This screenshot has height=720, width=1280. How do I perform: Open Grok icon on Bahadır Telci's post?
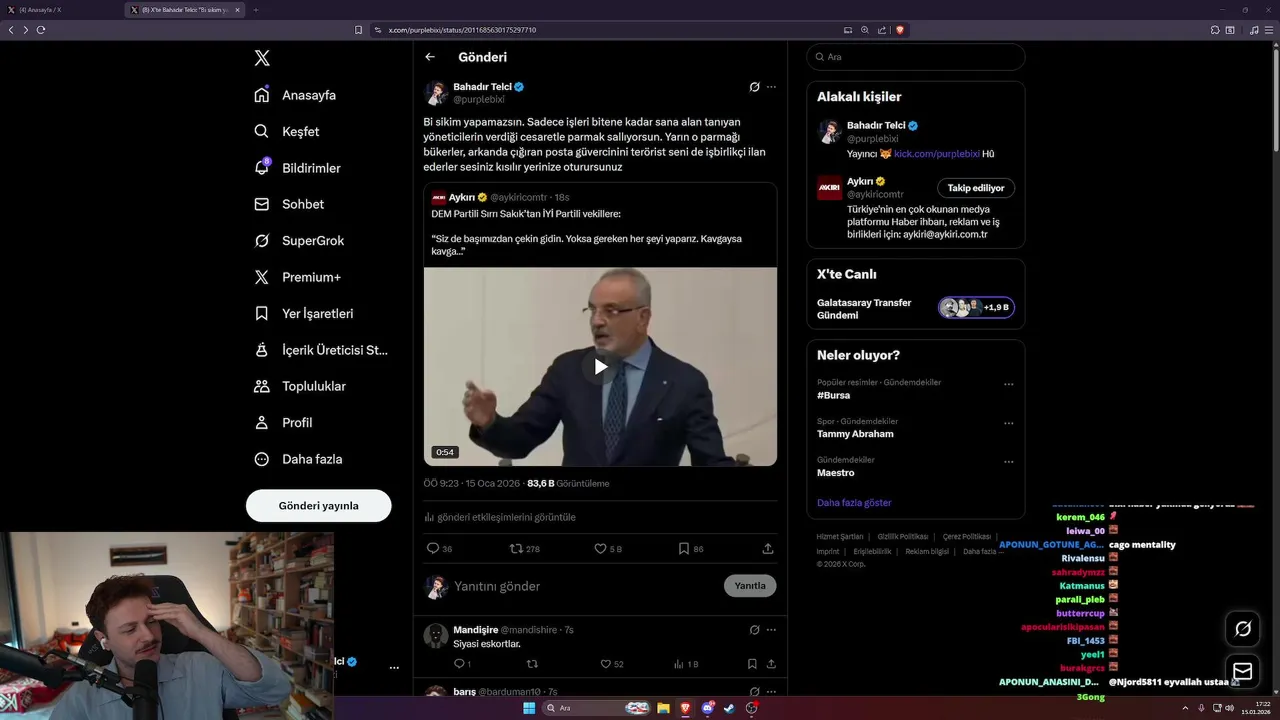point(755,87)
